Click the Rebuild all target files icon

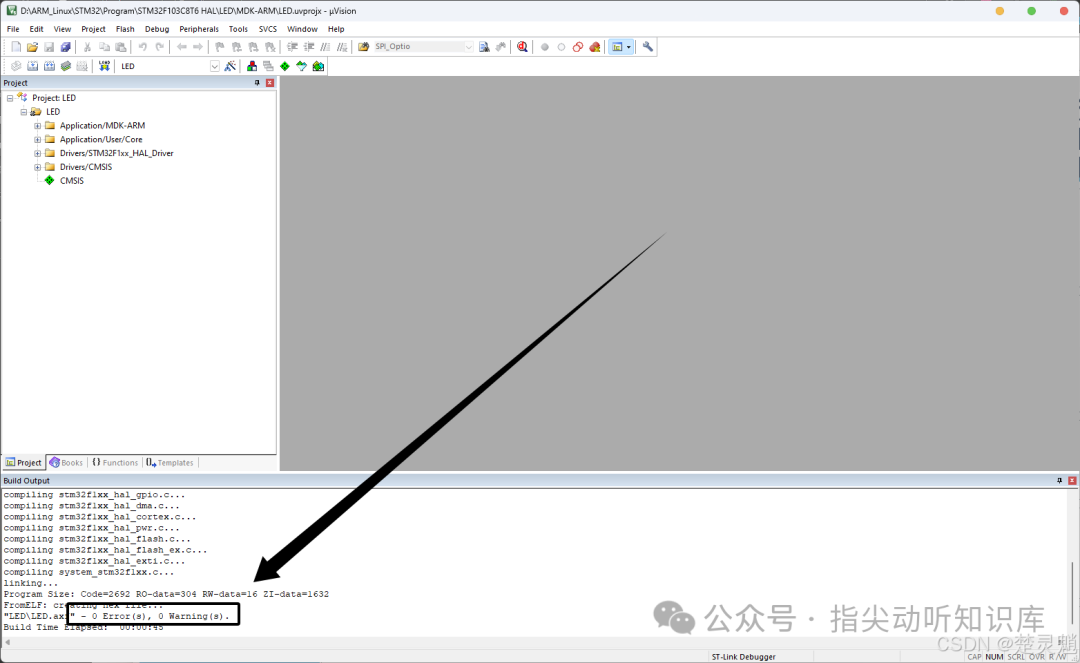pyautogui.click(x=49, y=66)
